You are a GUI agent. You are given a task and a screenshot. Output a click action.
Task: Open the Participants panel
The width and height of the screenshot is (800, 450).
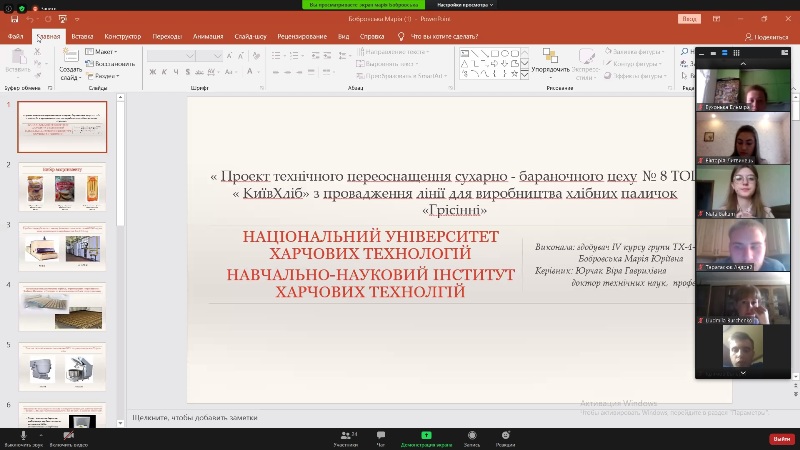tap(346, 437)
